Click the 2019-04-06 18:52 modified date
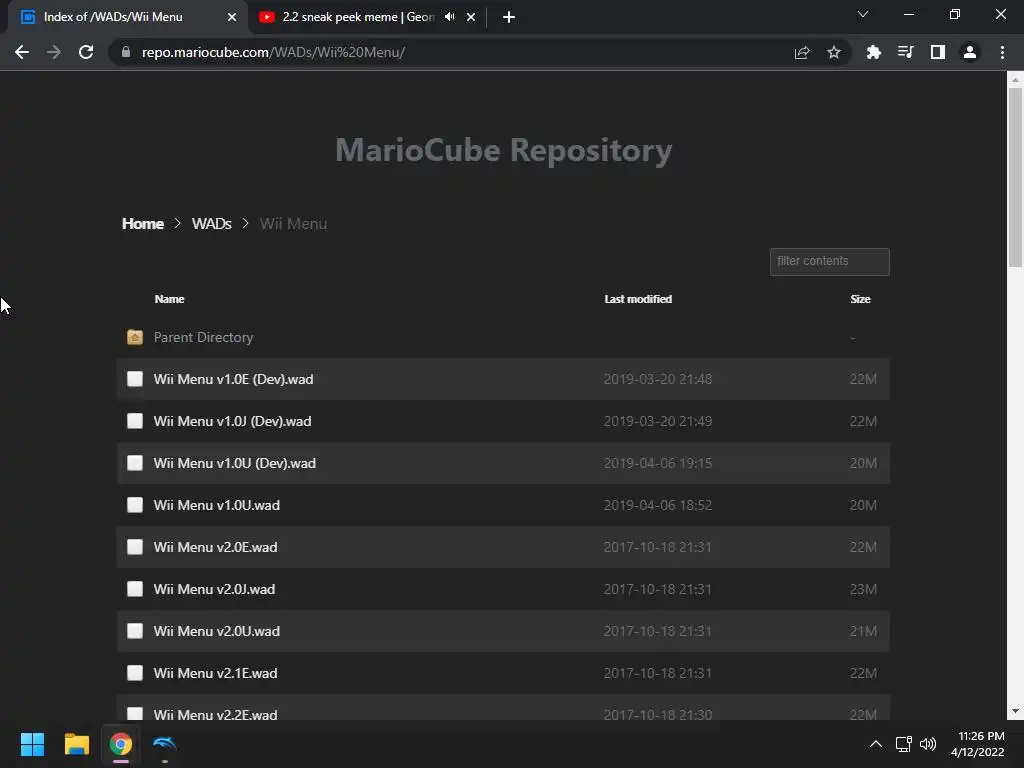 [x=658, y=505]
